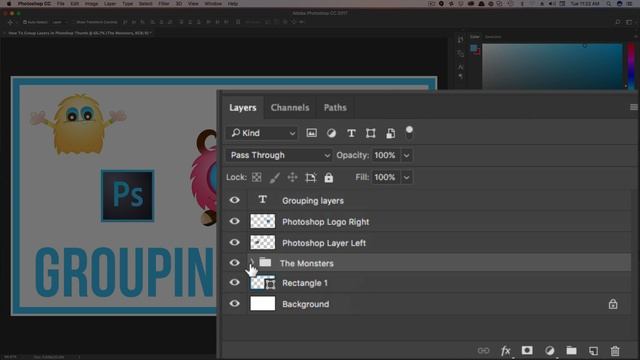This screenshot has width=640, height=360.
Task: Open the macOS Spotlight search
Action: (x=609, y=4)
